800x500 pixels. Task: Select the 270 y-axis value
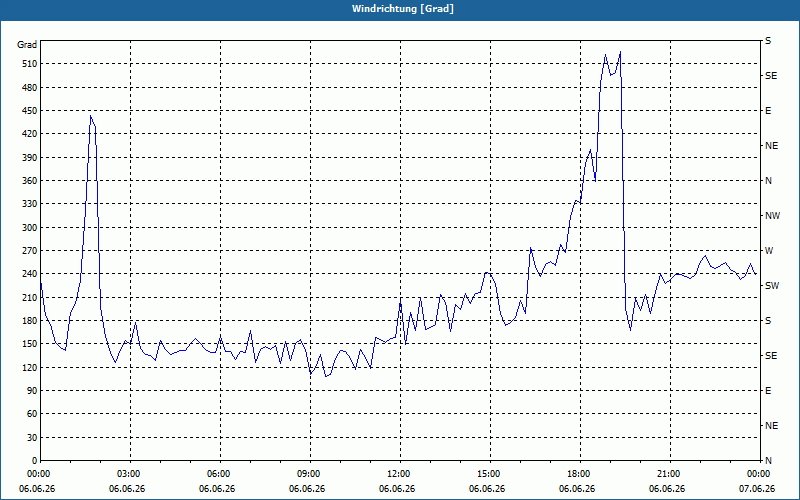[30, 251]
